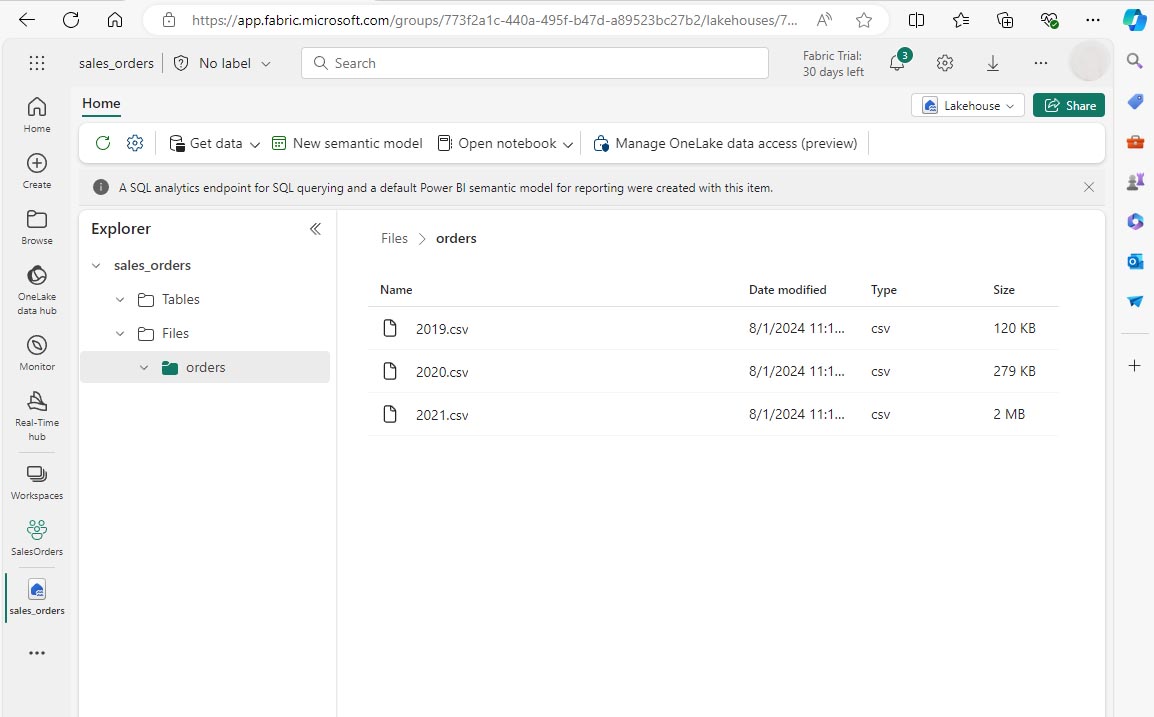
Task: Sort by Date modified column header
Action: click(x=787, y=290)
